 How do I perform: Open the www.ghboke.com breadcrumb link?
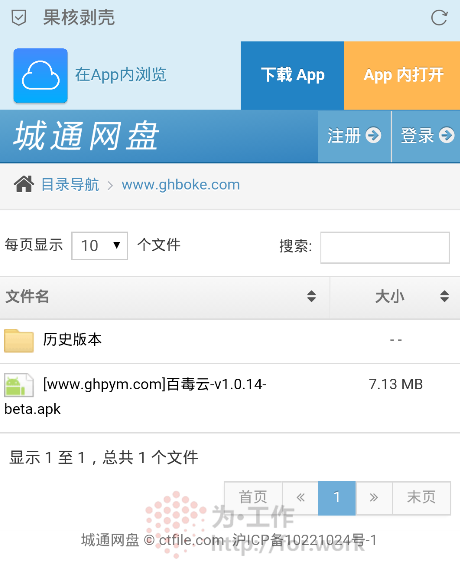tap(181, 185)
